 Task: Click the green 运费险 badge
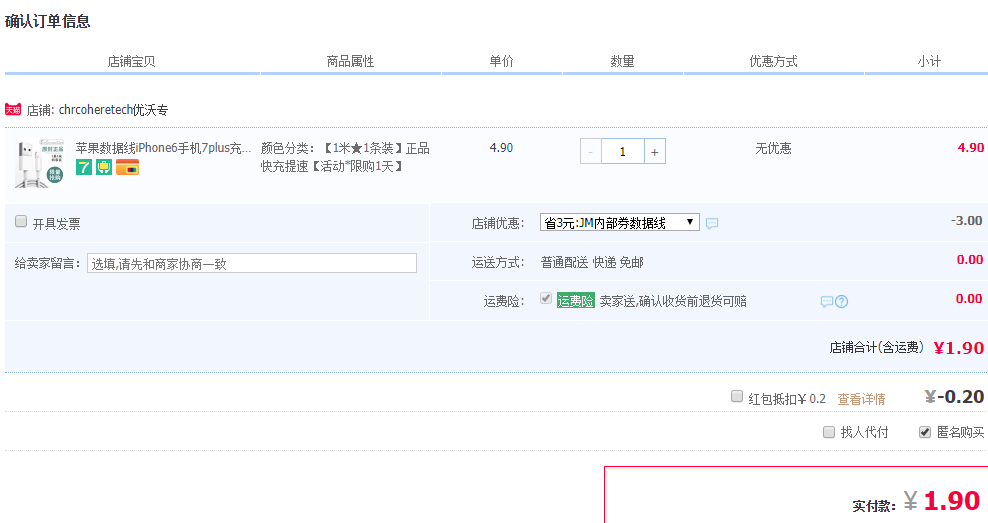[x=575, y=300]
